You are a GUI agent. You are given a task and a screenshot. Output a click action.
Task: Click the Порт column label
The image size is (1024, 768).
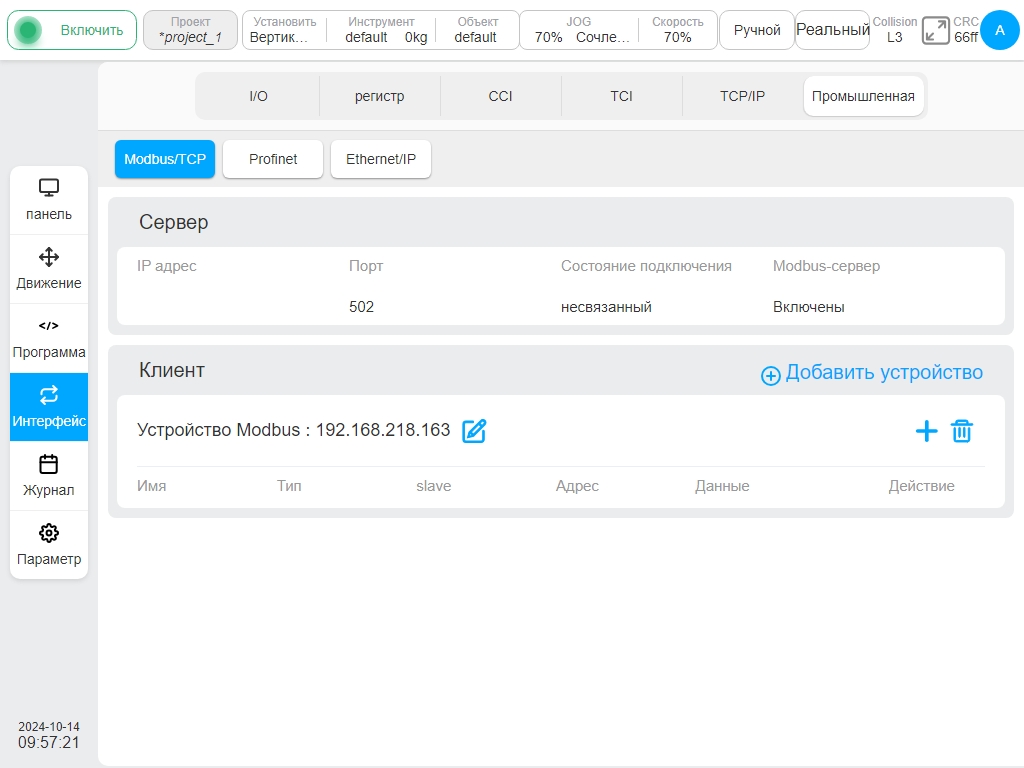[366, 266]
